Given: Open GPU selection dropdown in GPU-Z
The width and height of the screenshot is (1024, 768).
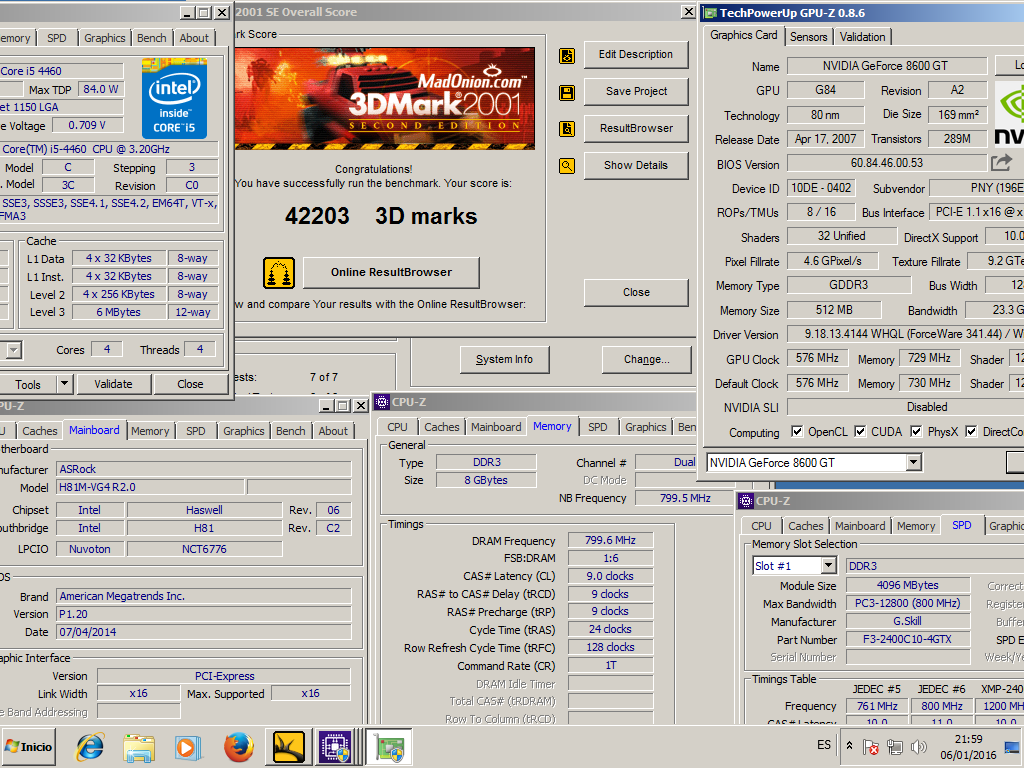Looking at the screenshot, I should [x=913, y=462].
